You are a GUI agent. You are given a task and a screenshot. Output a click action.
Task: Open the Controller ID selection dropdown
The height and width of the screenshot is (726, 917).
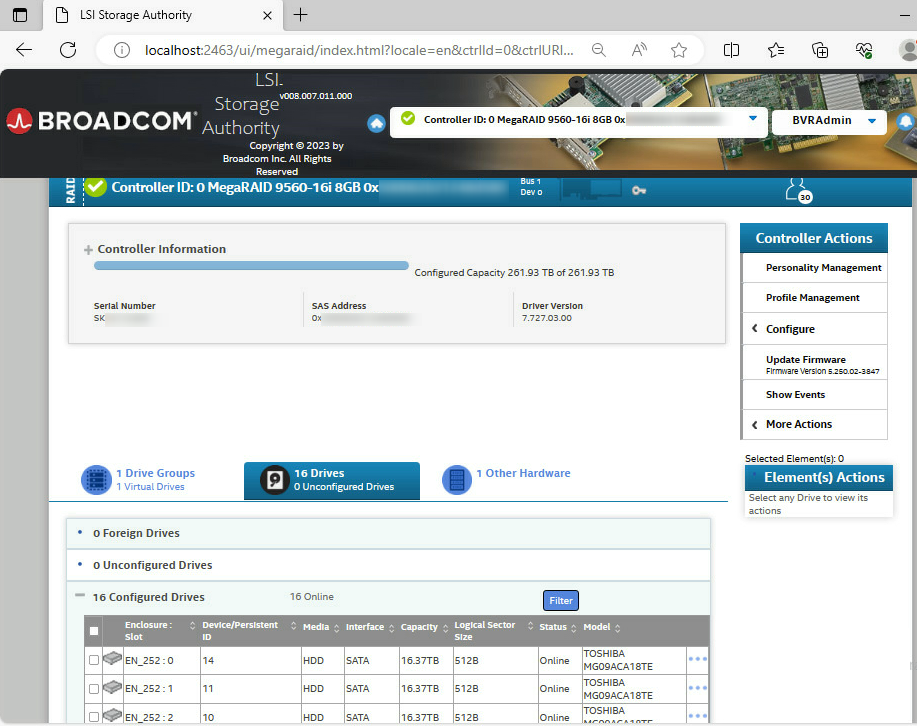click(753, 119)
